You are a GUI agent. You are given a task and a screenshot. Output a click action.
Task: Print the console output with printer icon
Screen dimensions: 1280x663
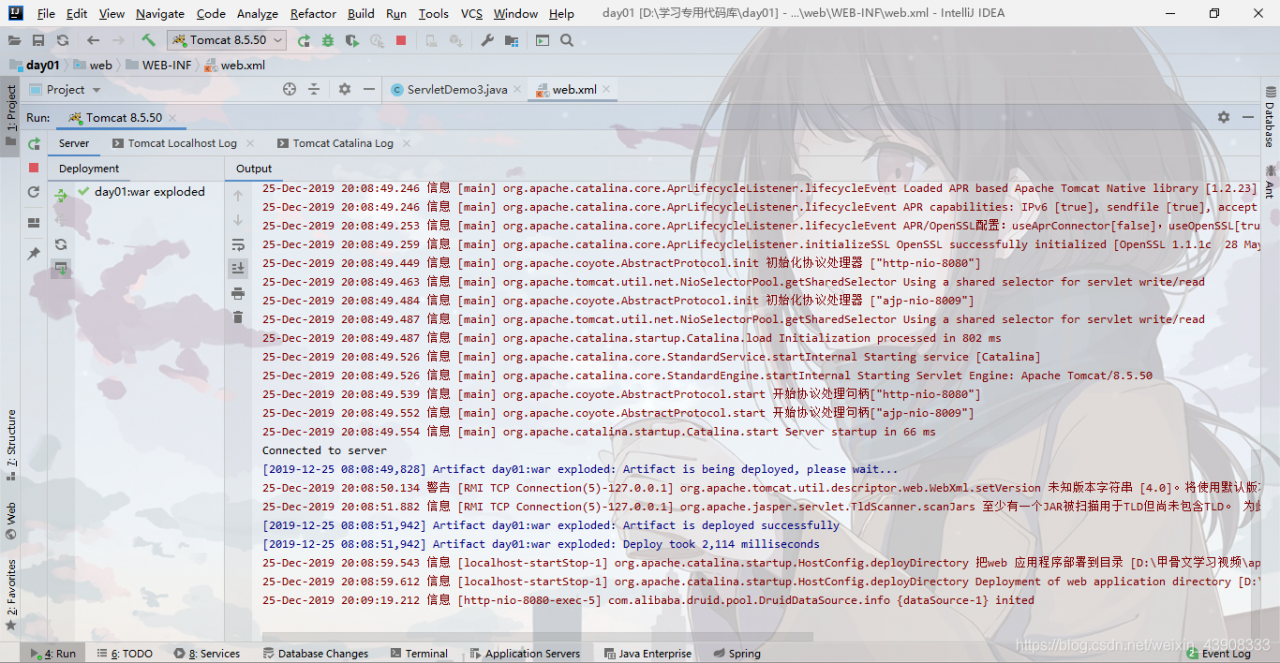[x=238, y=293]
